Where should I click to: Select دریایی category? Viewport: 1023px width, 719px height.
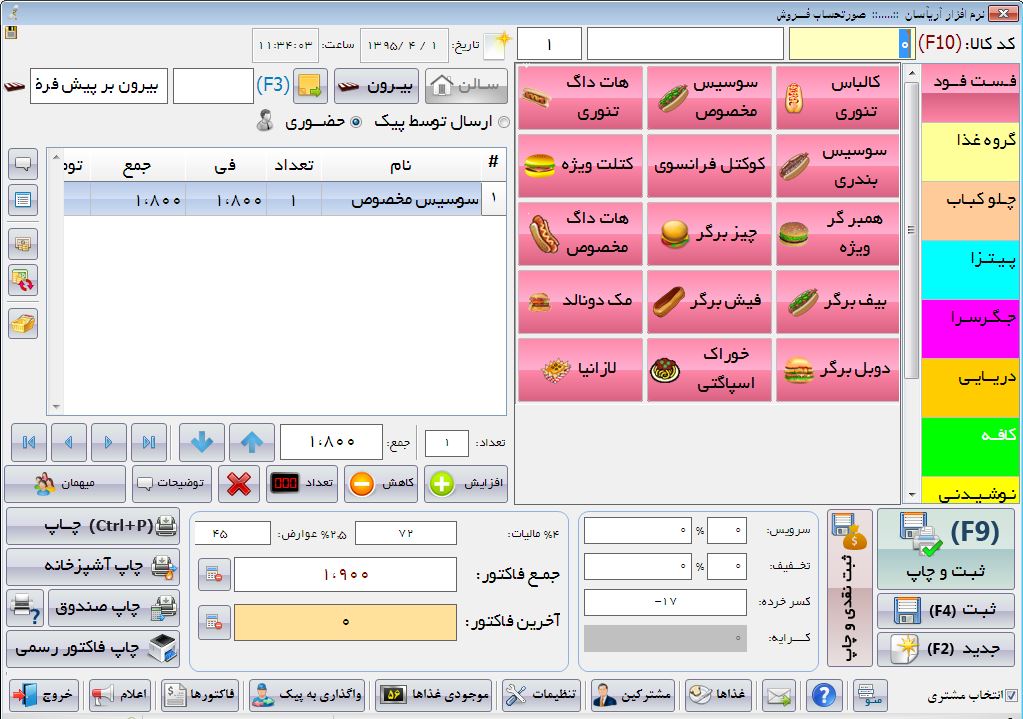970,388
